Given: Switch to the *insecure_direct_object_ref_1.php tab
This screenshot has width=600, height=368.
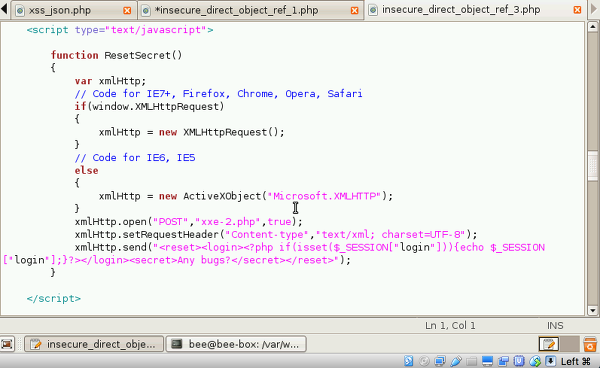Looking at the screenshot, I should [x=251, y=10].
